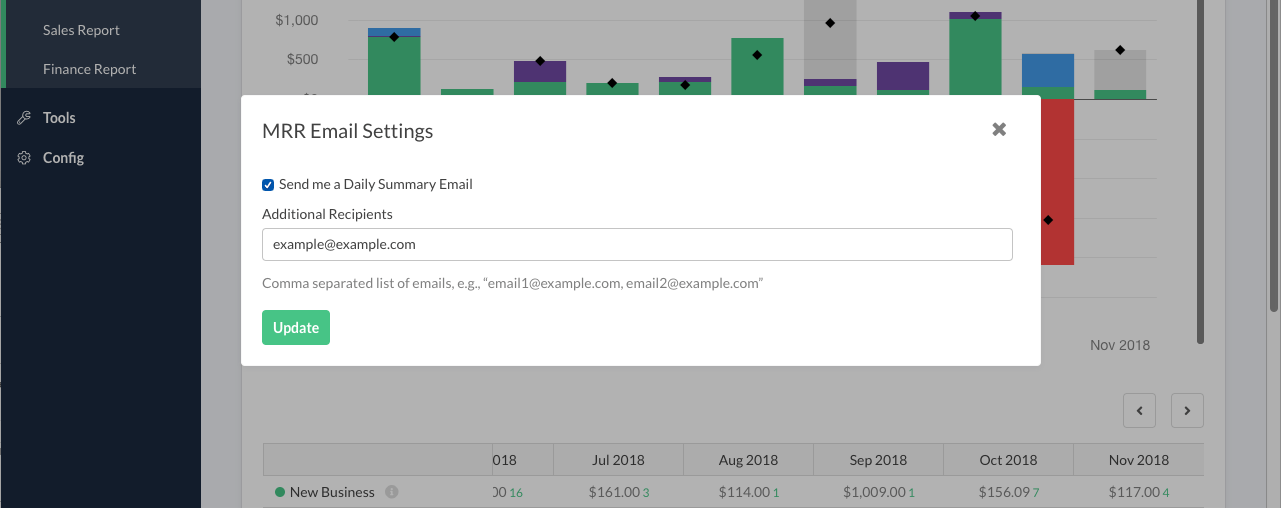This screenshot has width=1281, height=508.
Task: Click the page vertical scrollbar
Action: click(1200, 200)
